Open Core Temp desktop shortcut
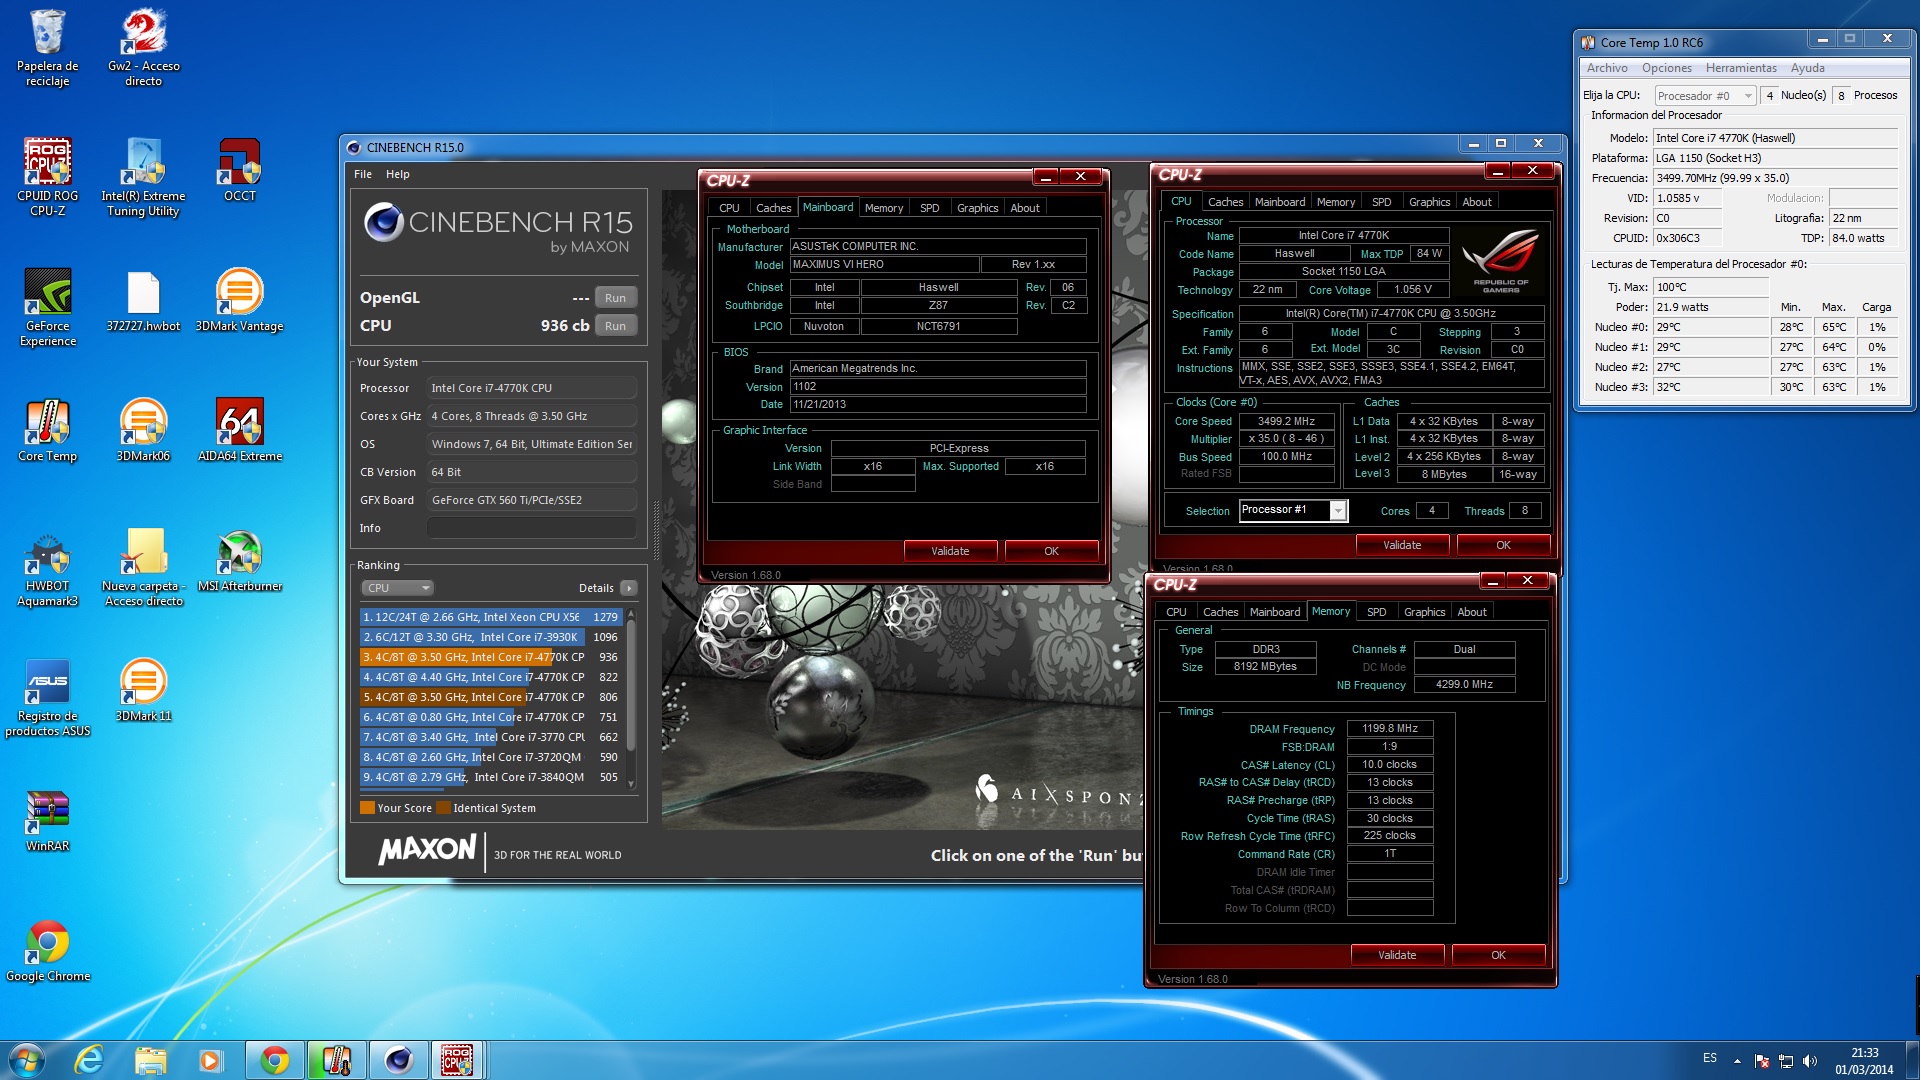1920x1080 pixels. click(47, 430)
